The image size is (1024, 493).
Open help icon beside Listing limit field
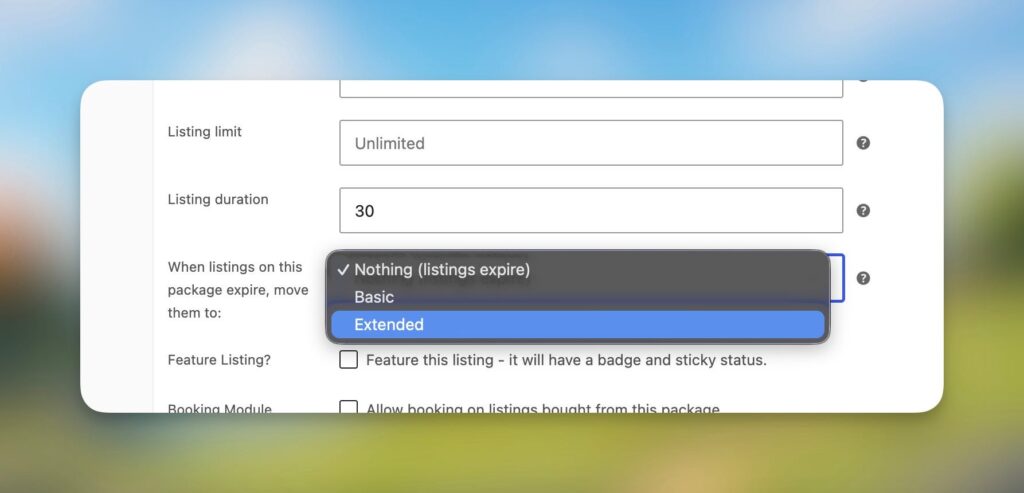coord(863,143)
